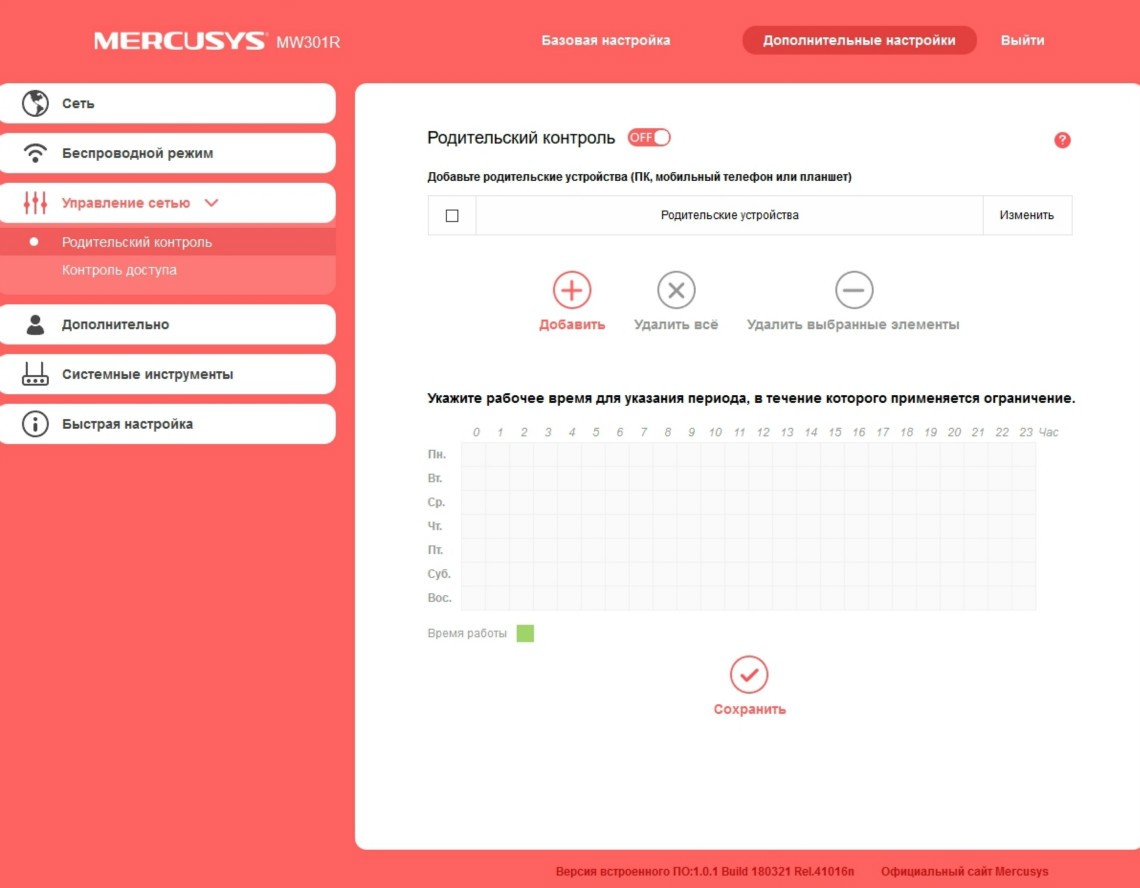The image size is (1140, 888).
Task: Click the Wi-Fi icon for Беспроводной режим
Action: pyautogui.click(x=36, y=153)
